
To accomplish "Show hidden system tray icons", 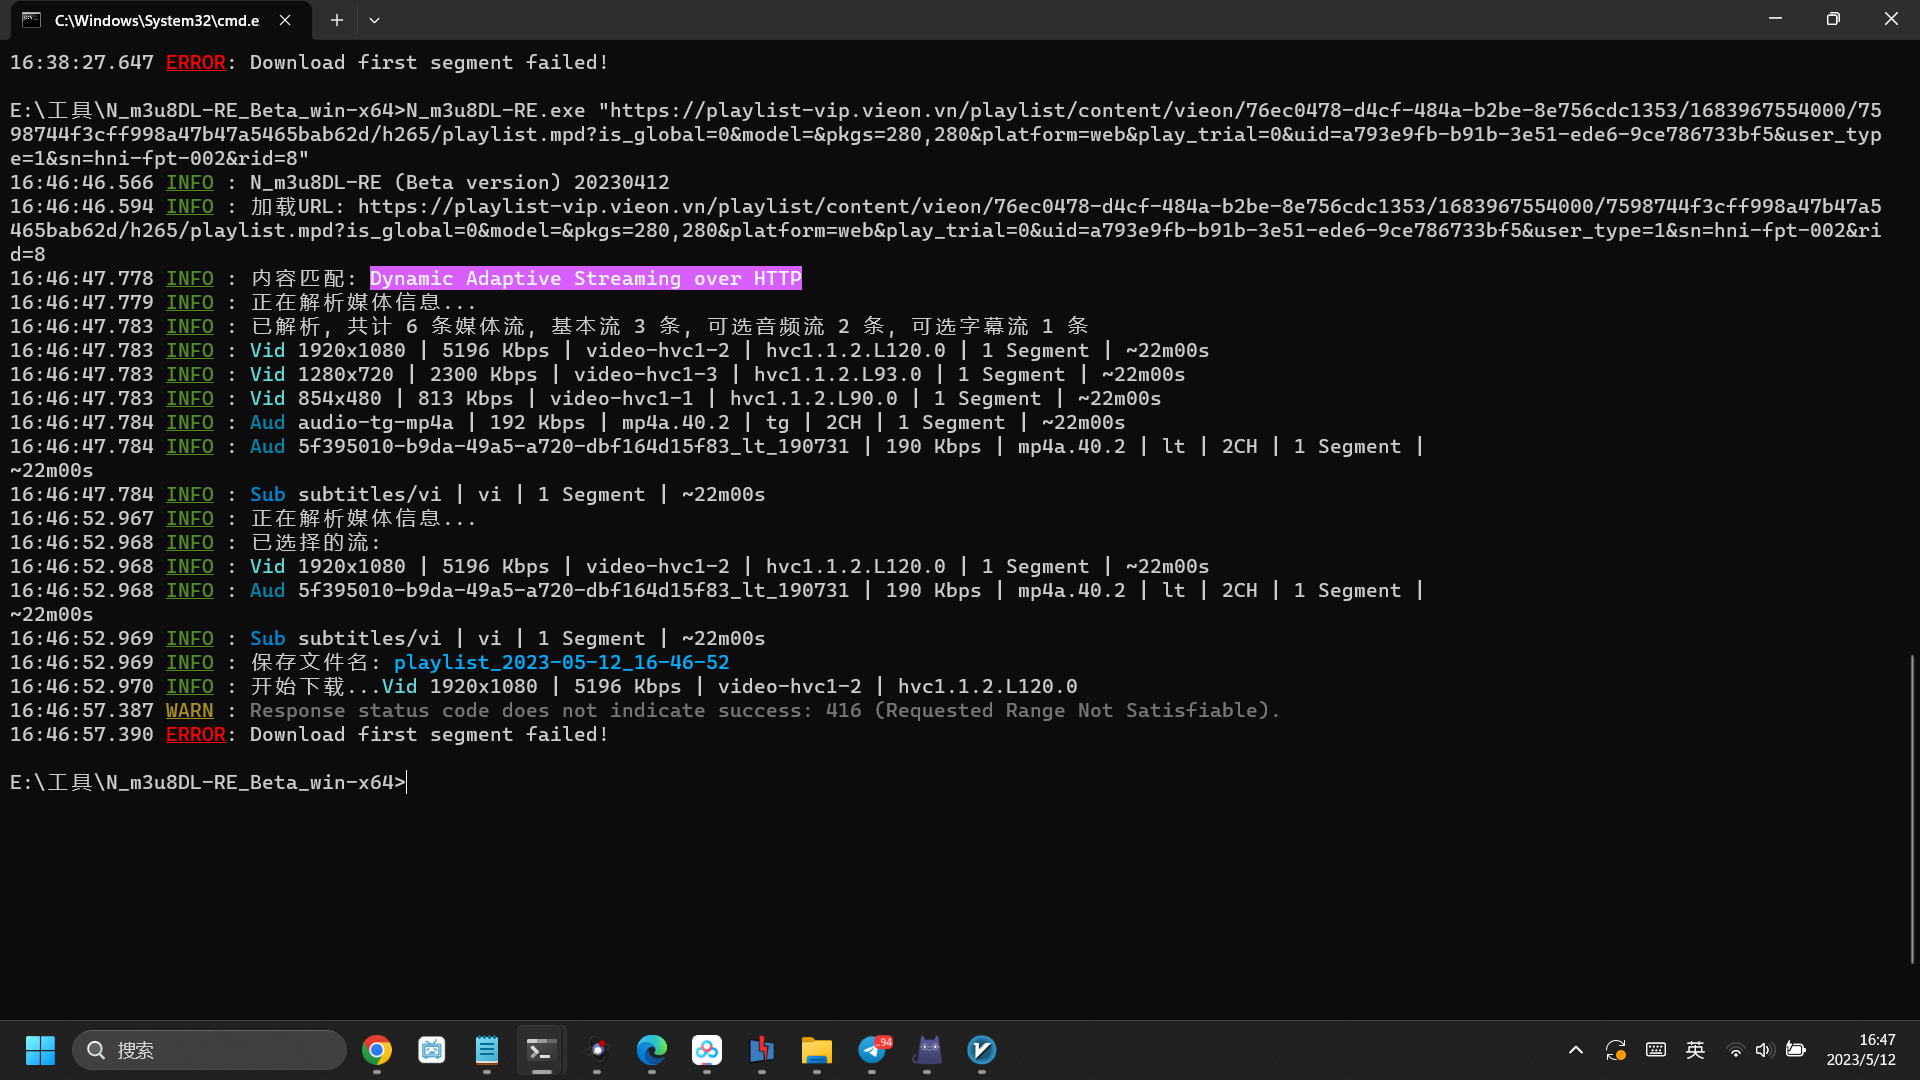I will pos(1576,1050).
